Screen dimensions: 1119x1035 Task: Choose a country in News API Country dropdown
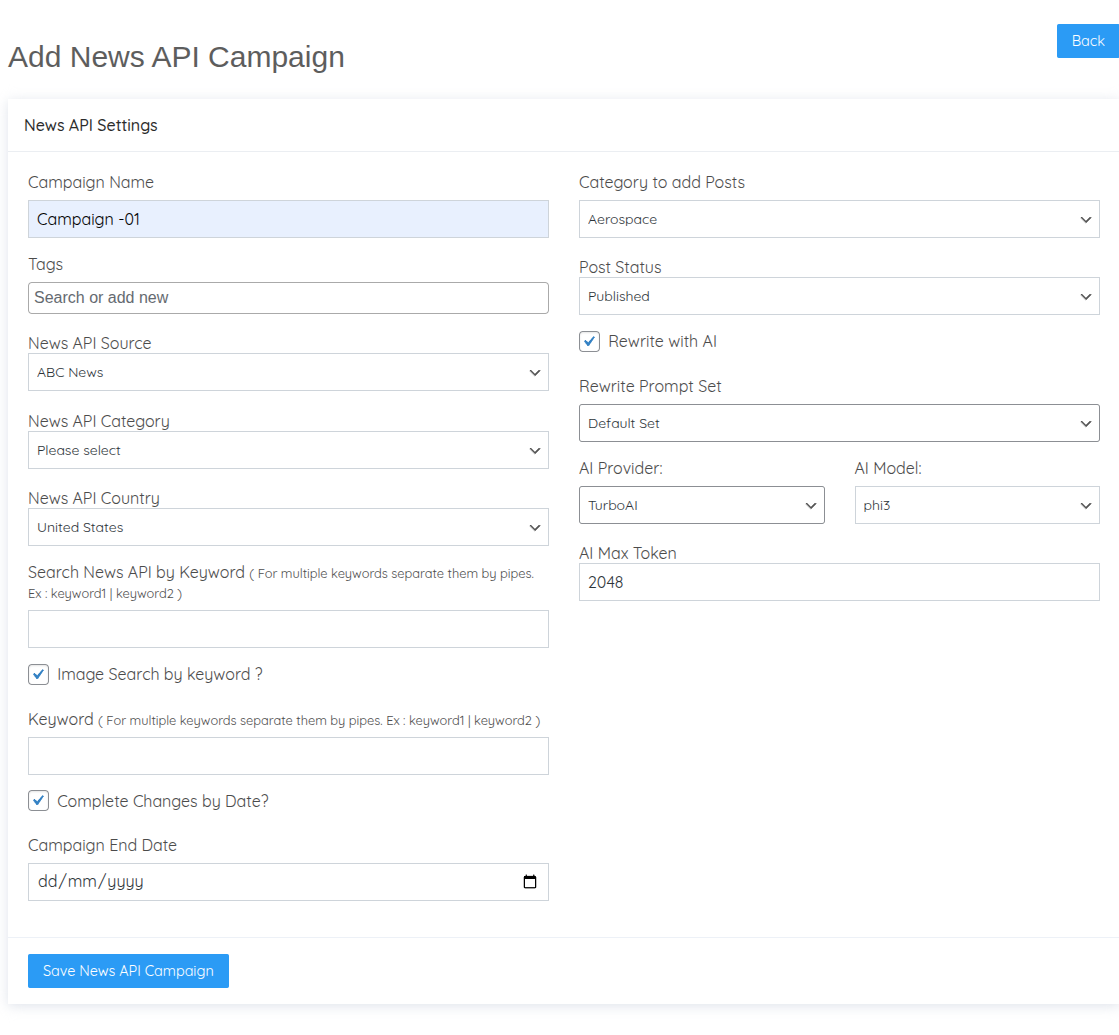pyautogui.click(x=288, y=527)
